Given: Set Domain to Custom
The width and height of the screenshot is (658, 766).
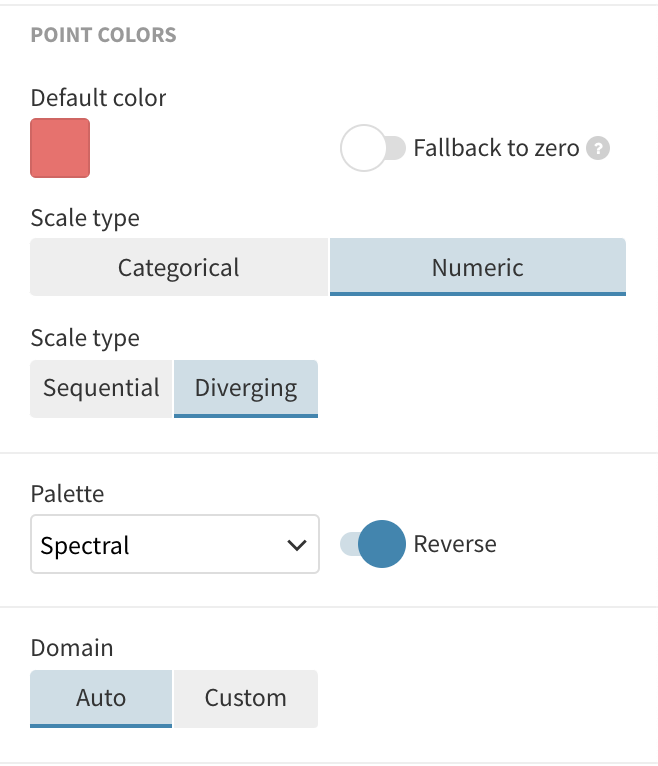Looking at the screenshot, I should (x=245, y=697).
